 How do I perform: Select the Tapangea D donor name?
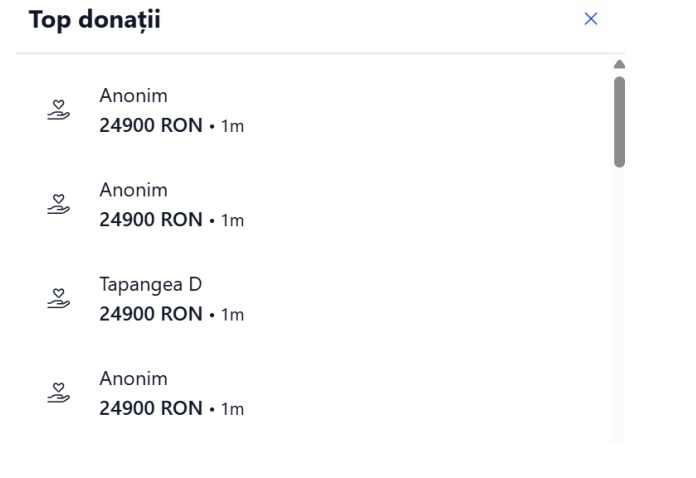point(150,284)
